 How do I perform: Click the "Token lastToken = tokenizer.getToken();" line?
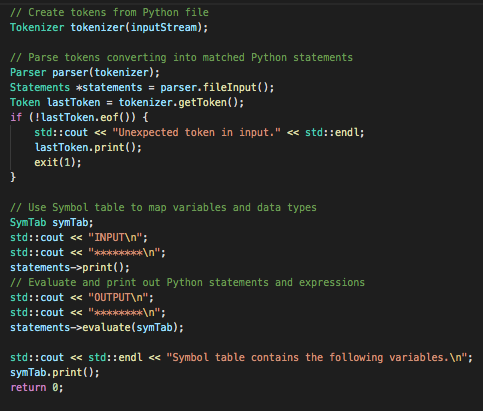[127, 102]
